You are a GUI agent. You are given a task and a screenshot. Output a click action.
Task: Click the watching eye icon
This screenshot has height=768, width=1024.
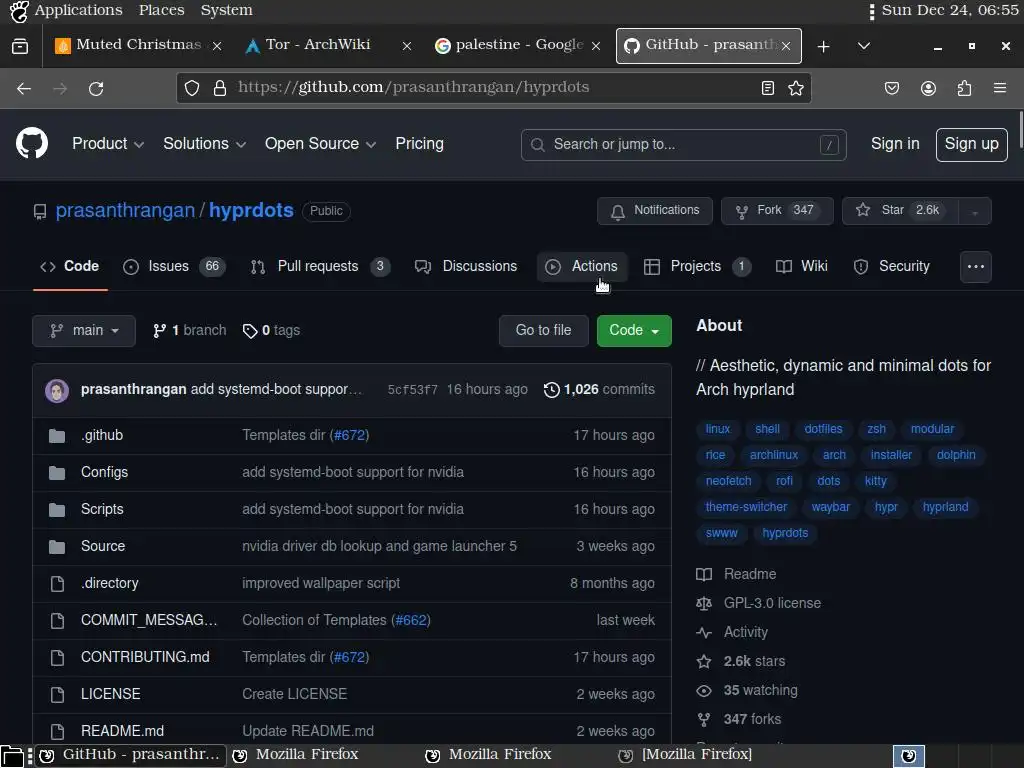click(704, 690)
